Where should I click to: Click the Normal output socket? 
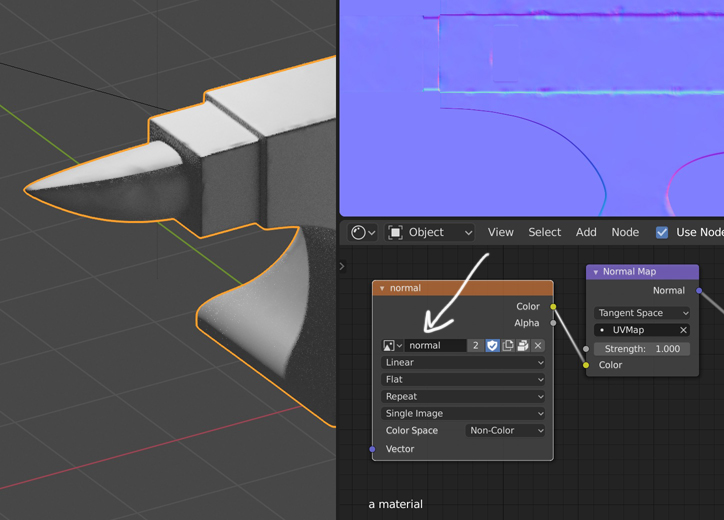click(x=699, y=290)
